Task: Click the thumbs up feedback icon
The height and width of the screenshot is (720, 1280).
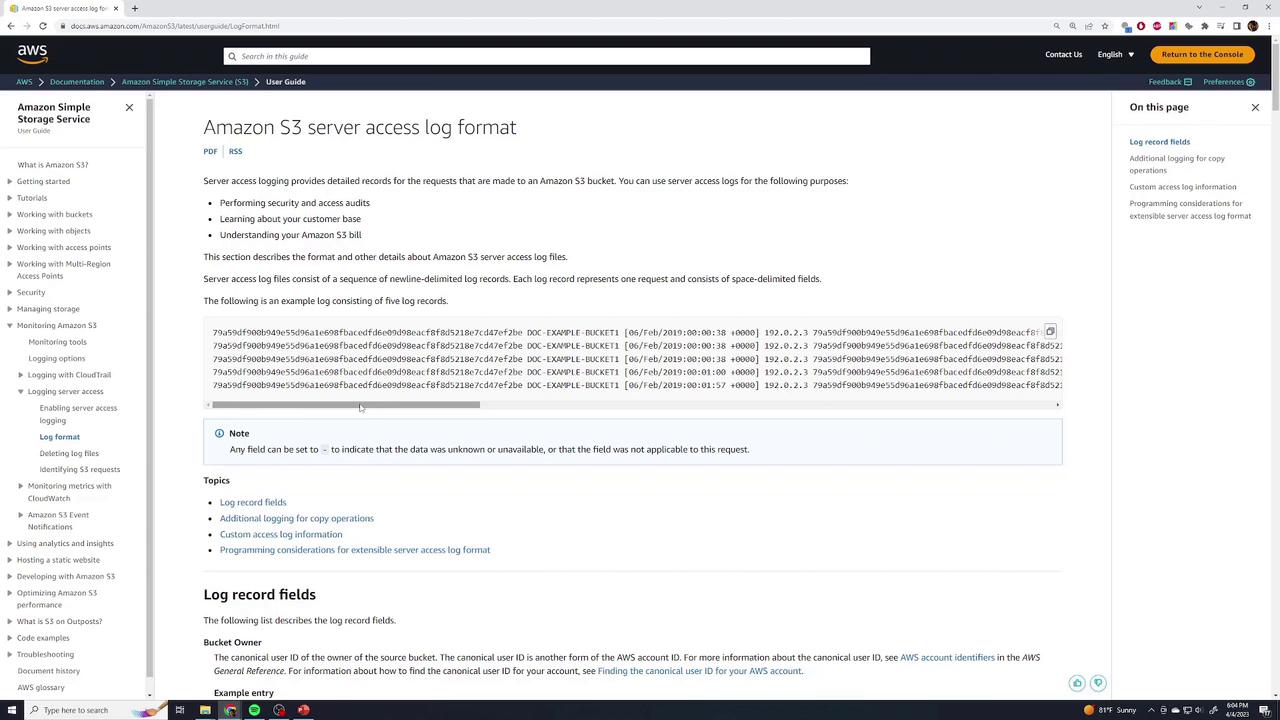Action: point(1077,683)
